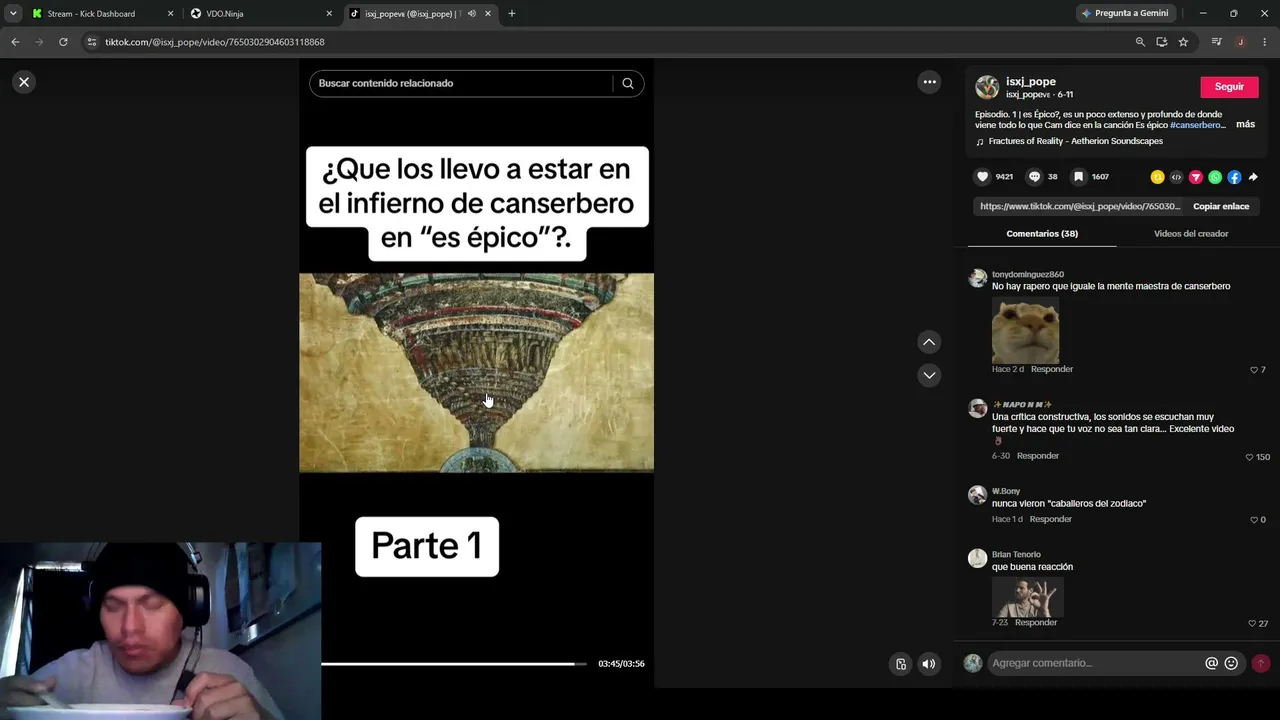Like the video with heart icon
Viewport: 1280px width, 720px height.
(x=983, y=177)
